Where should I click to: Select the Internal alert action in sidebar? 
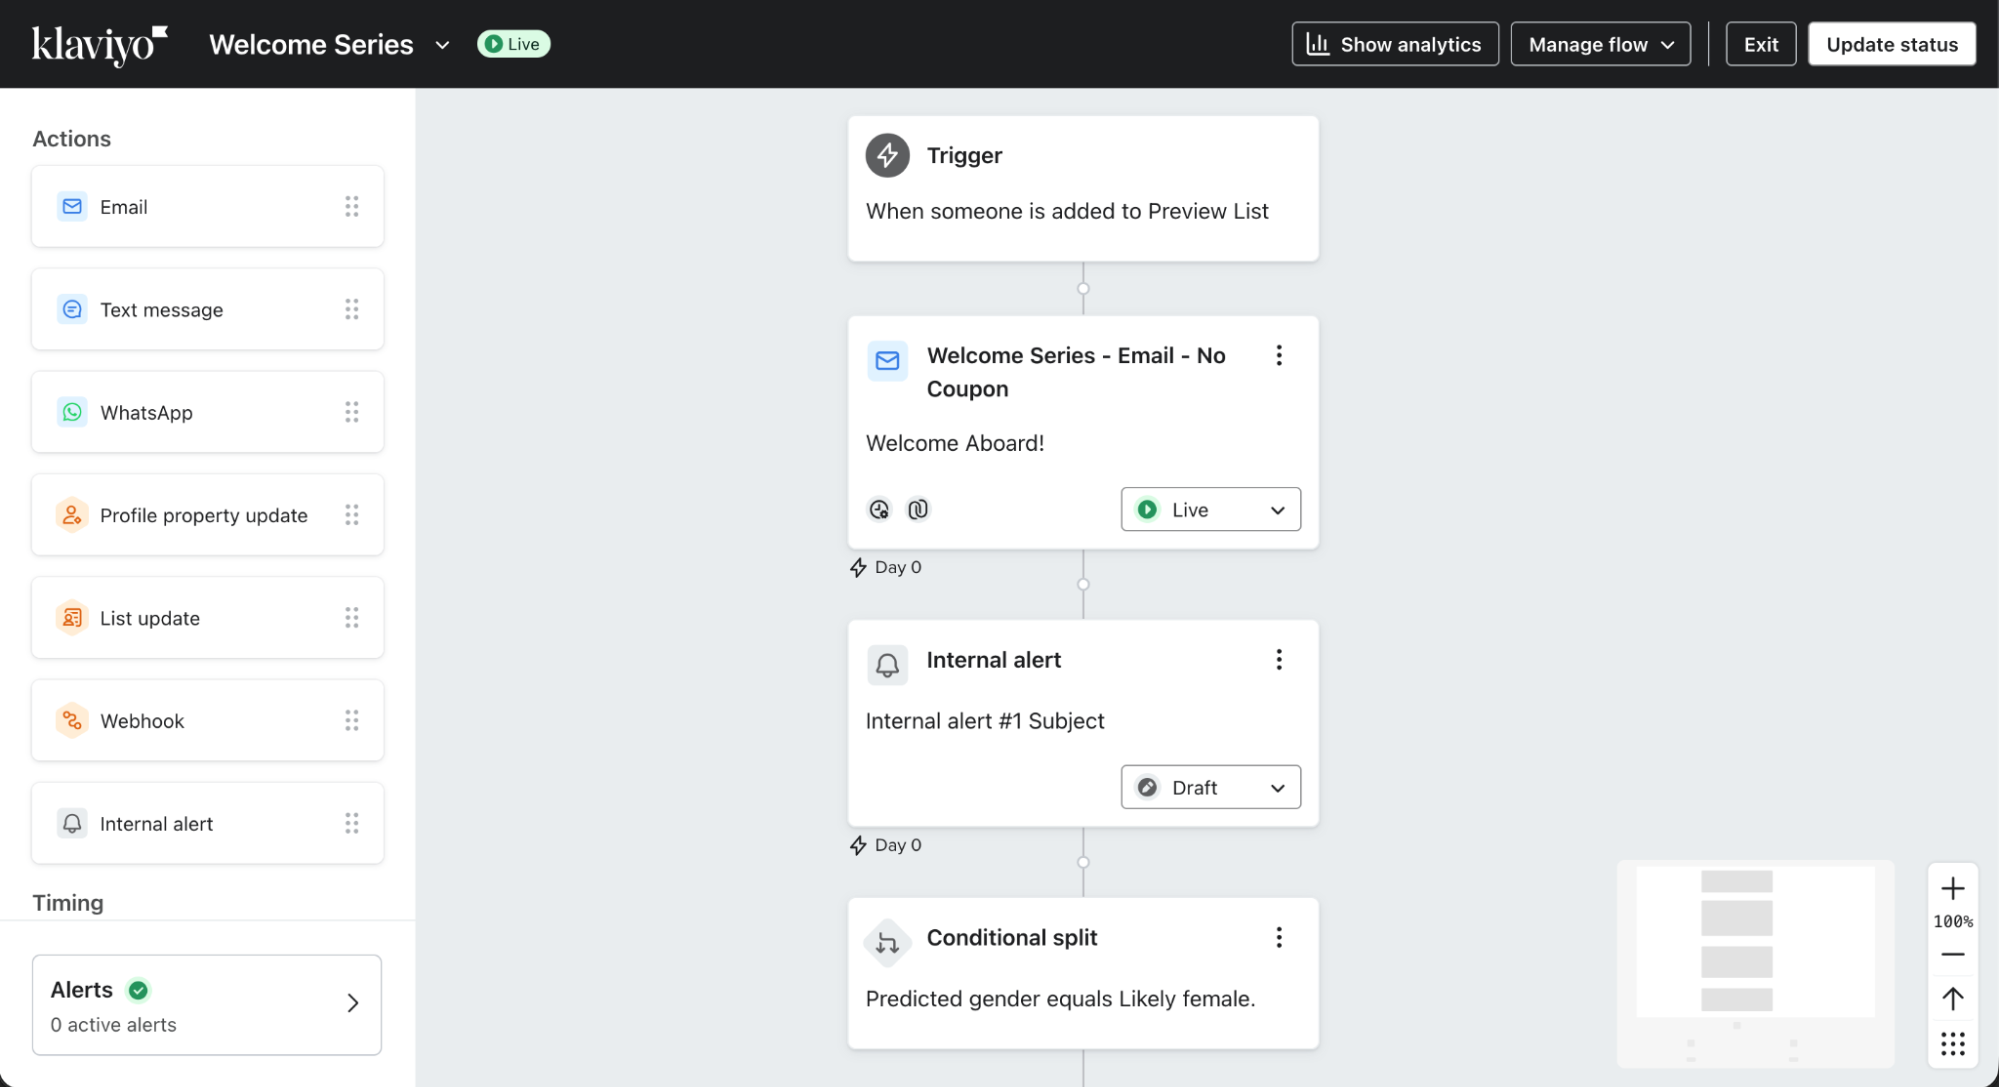pyautogui.click(x=72, y=823)
